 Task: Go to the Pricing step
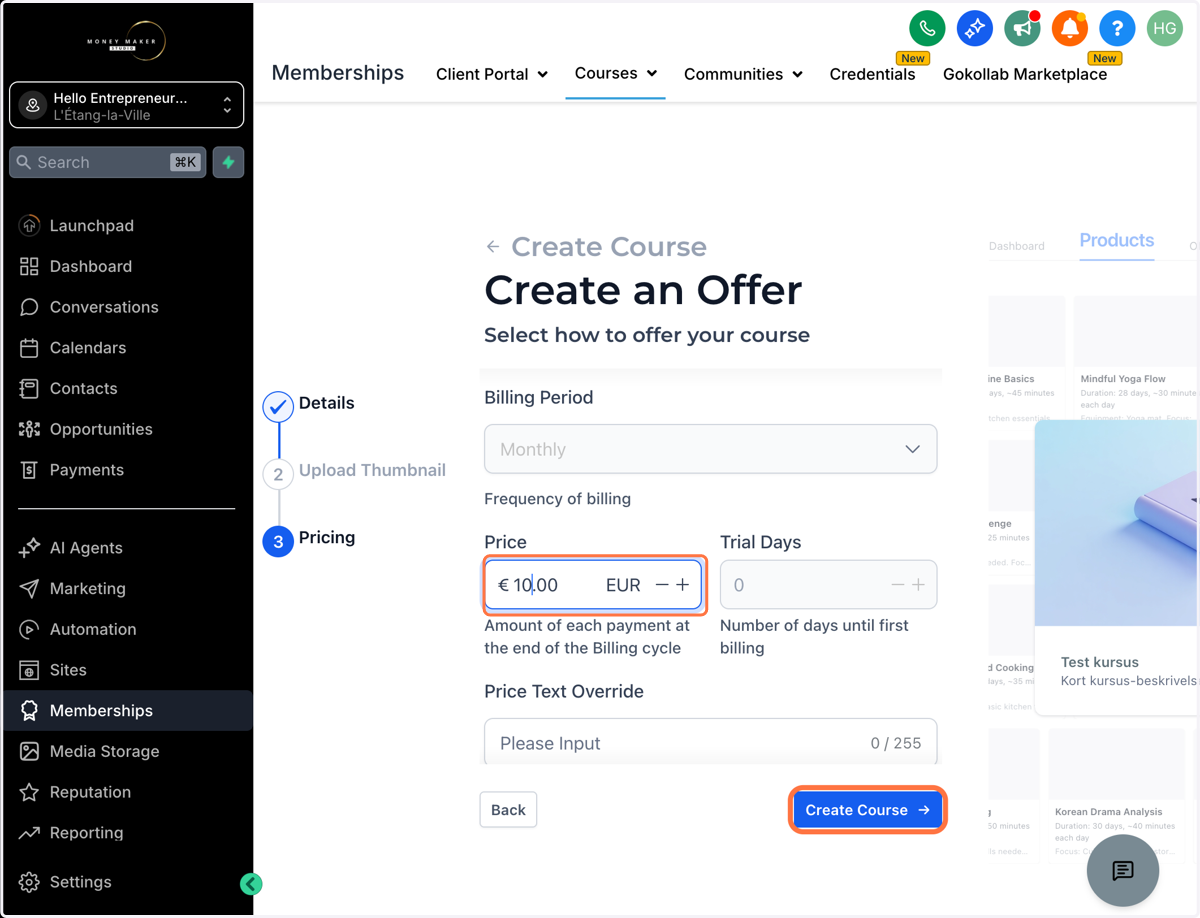click(x=309, y=539)
